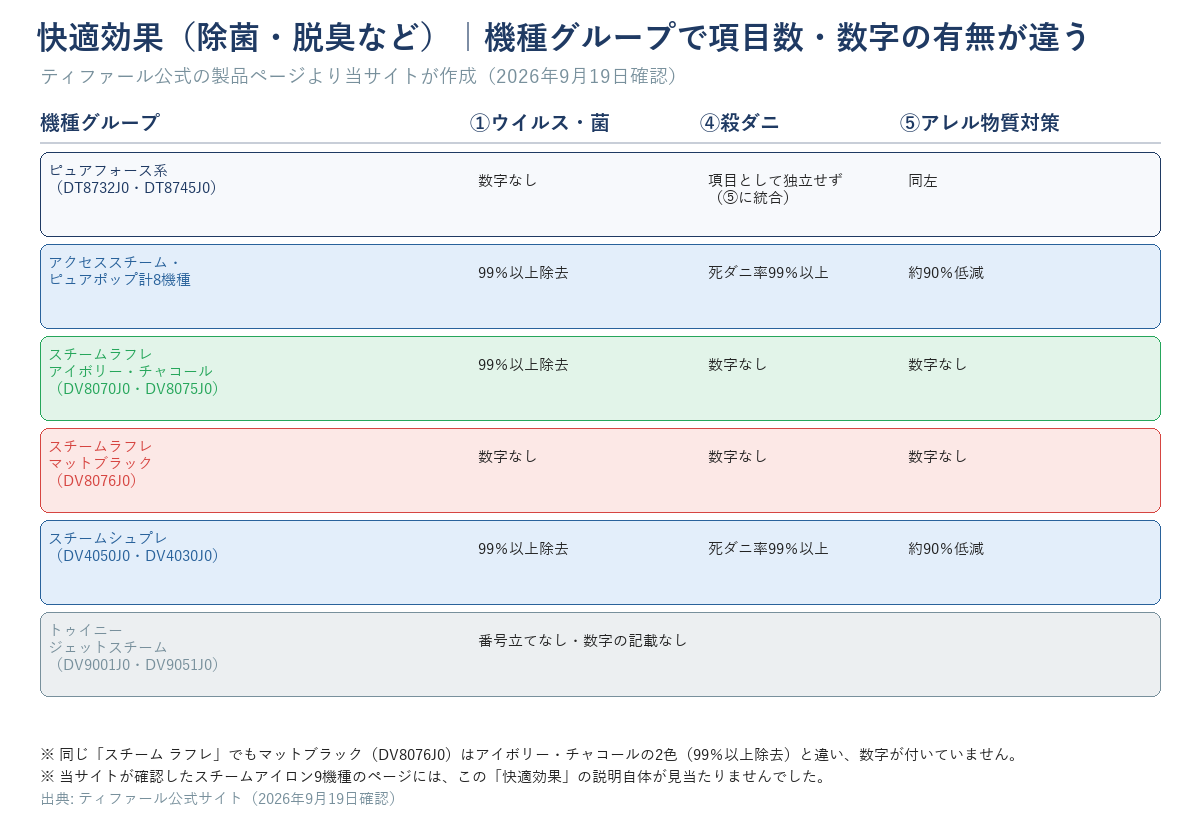Select the "④殺ダニ" column header
1200x830 pixels.
coord(740,123)
